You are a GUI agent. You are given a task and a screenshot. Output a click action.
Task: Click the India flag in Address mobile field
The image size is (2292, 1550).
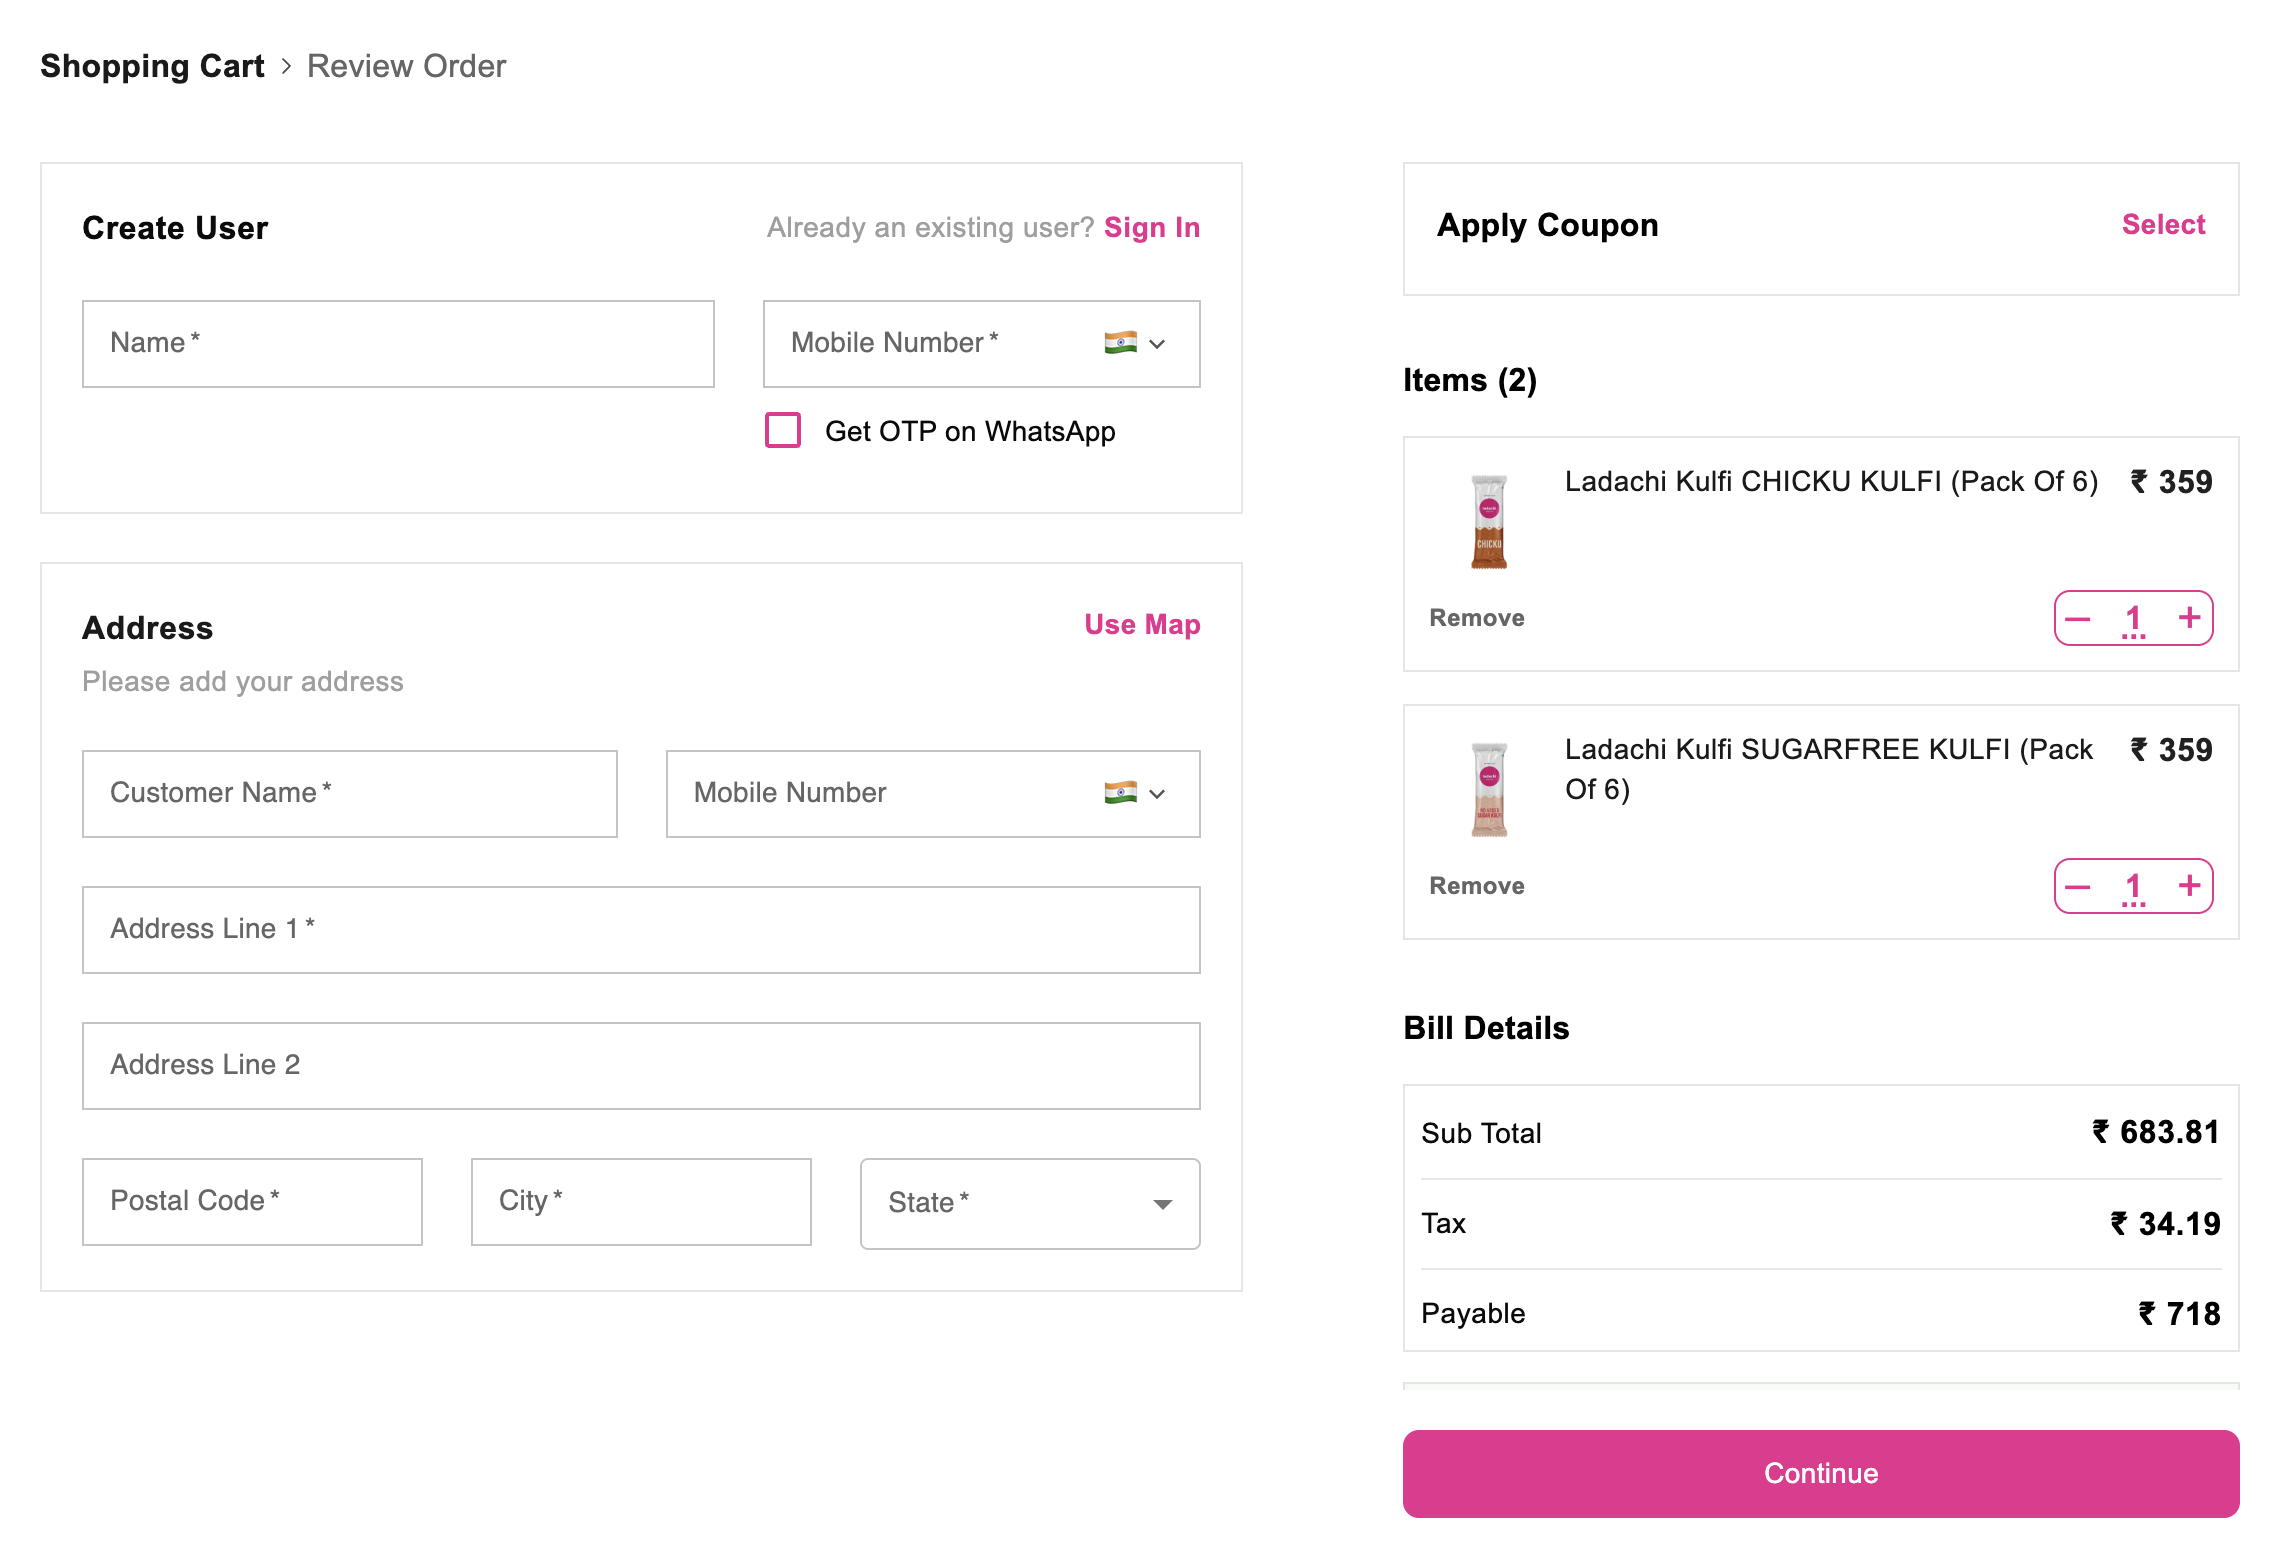[x=1122, y=794]
